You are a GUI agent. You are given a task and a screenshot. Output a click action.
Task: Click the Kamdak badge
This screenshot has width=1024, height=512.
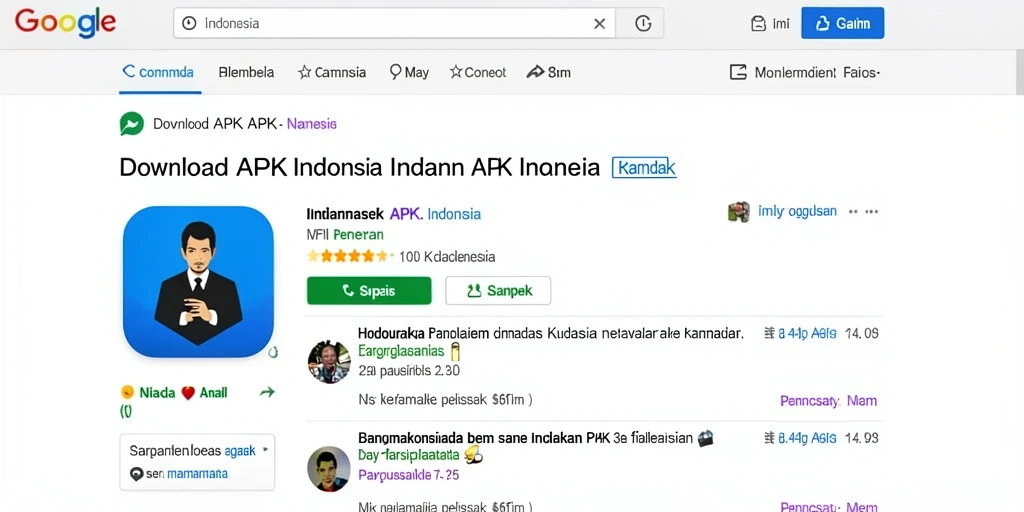coord(643,168)
